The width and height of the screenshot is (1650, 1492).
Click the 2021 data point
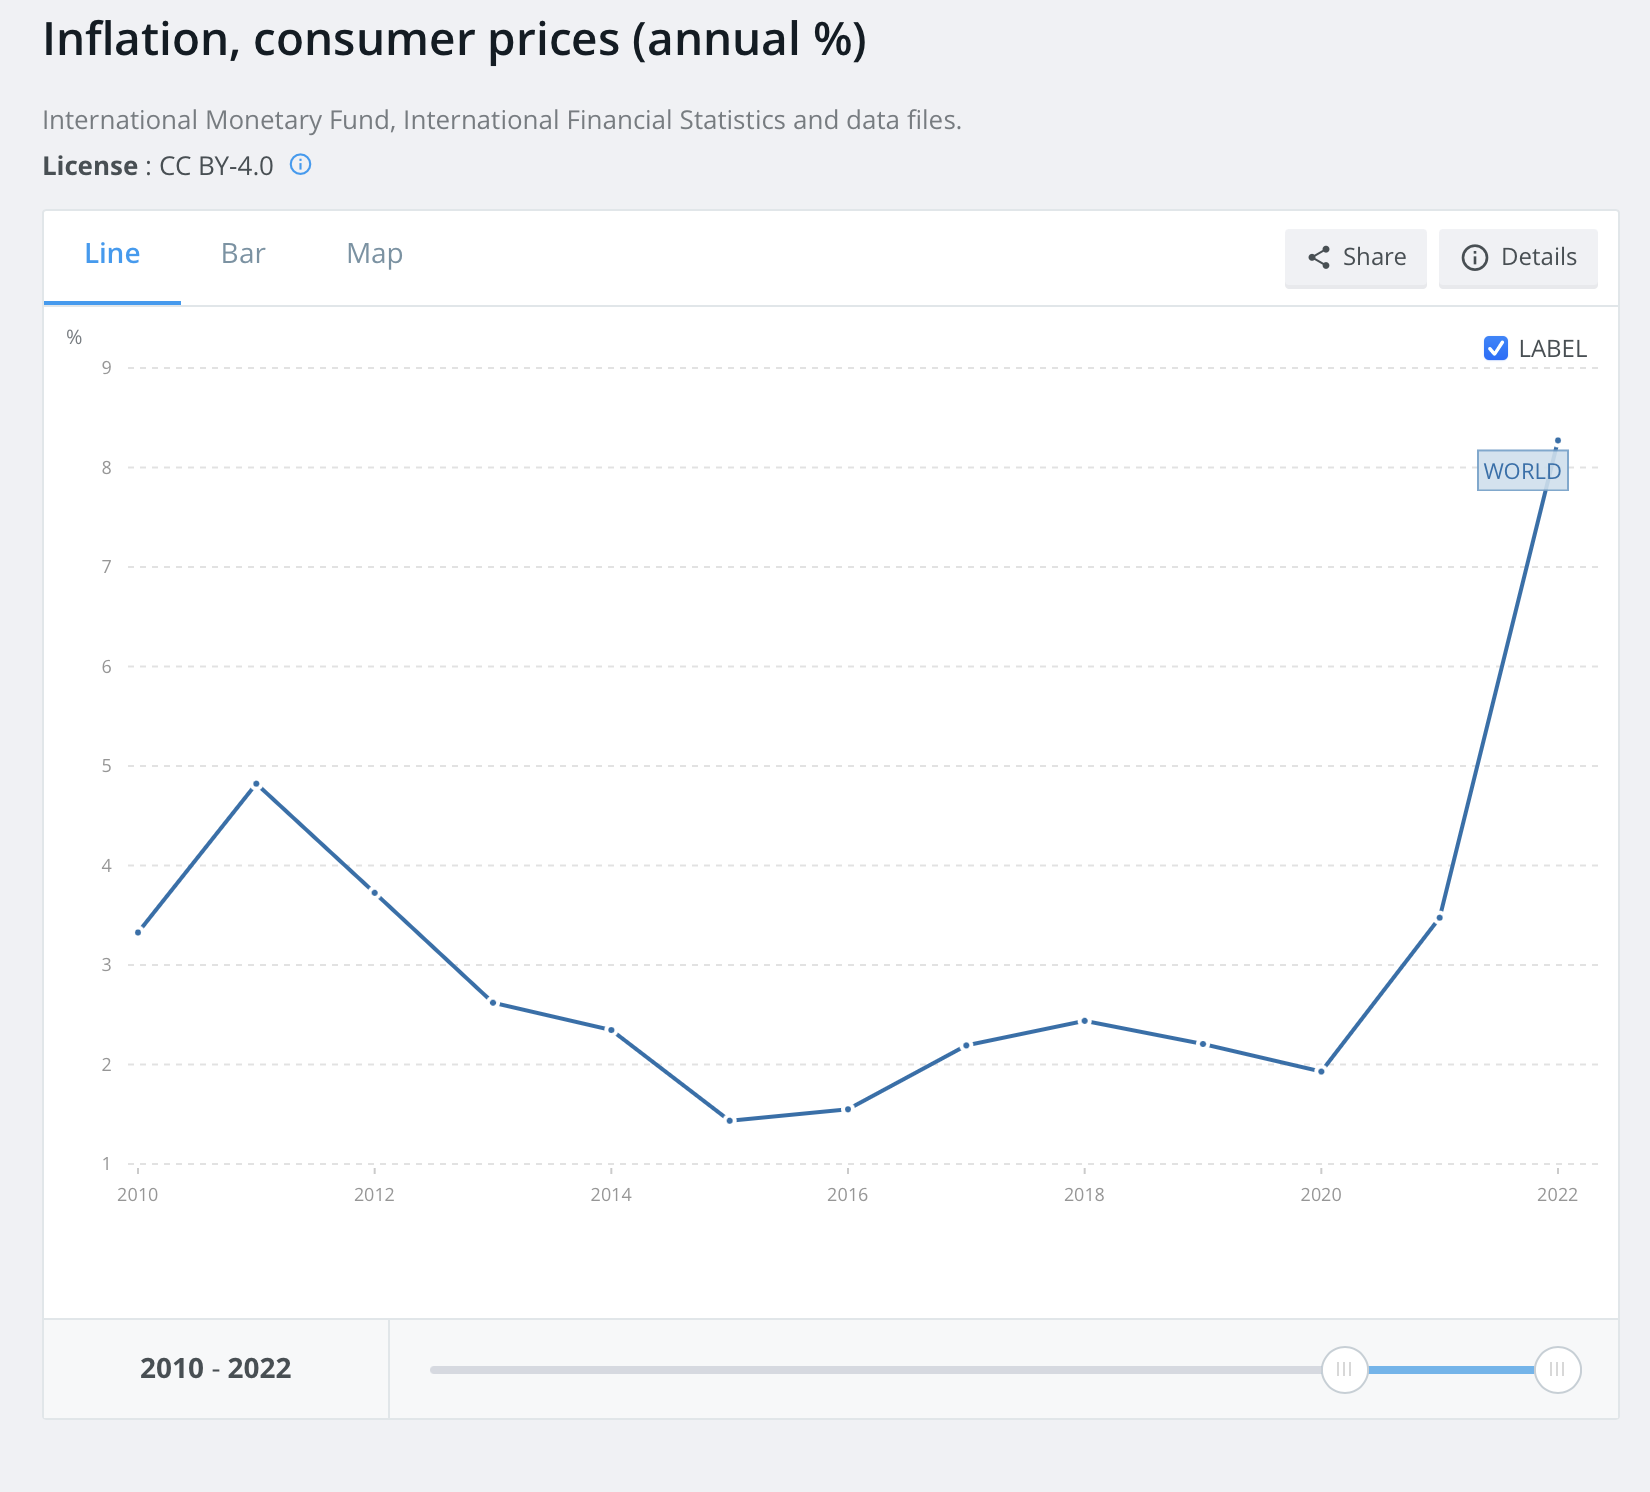click(1439, 918)
